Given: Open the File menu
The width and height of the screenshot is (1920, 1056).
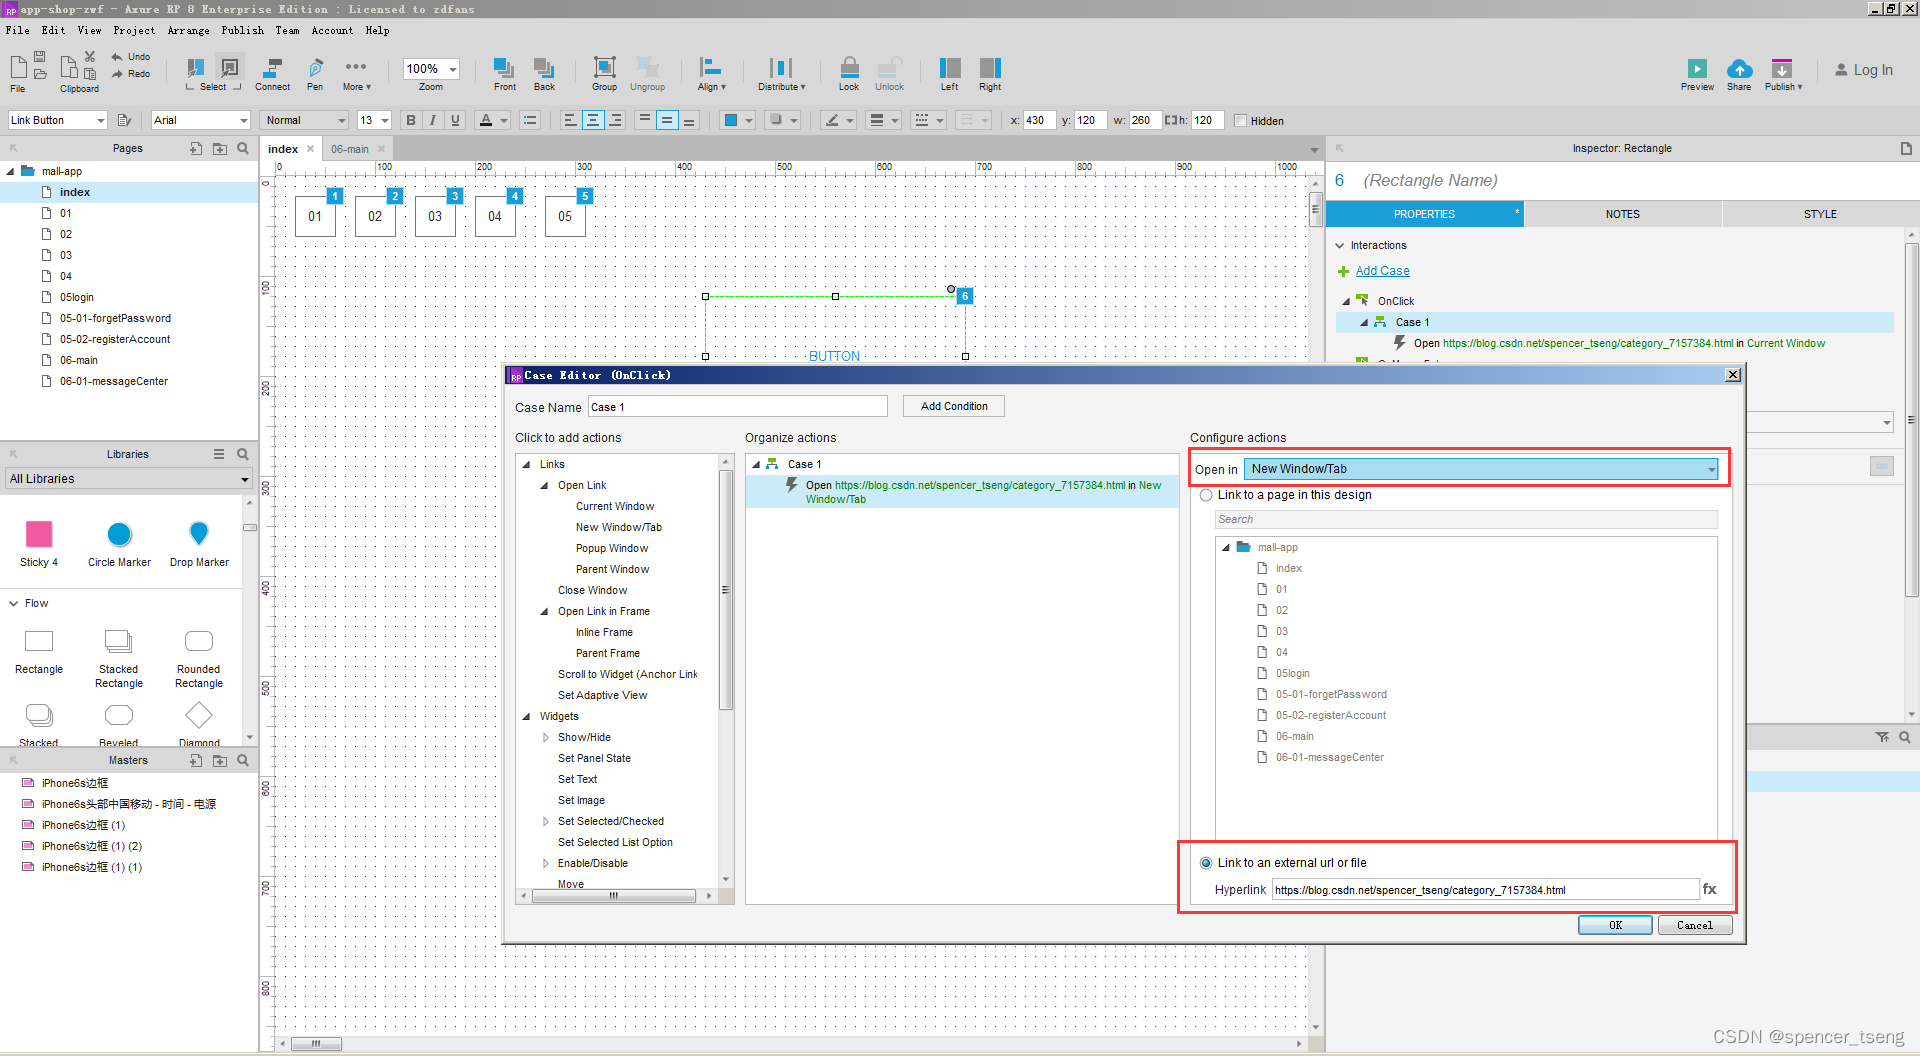Looking at the screenshot, I should tap(17, 30).
